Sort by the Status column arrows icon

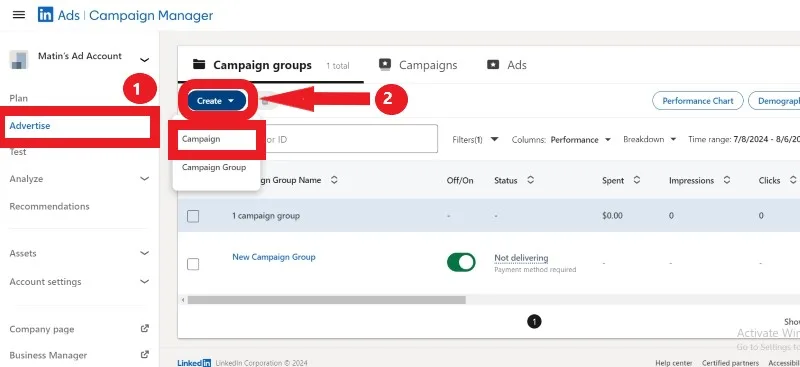531,180
